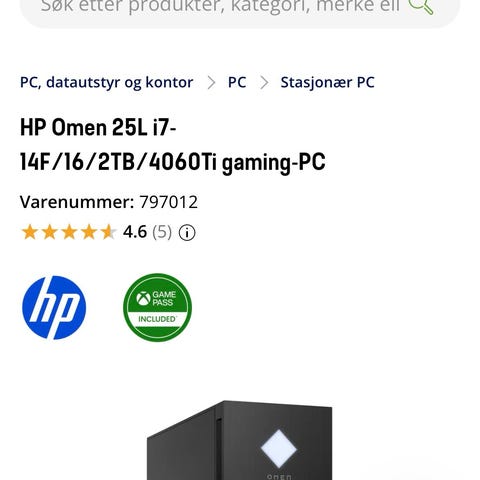480x480 pixels.
Task: Open the review count (5)
Action: (x=162, y=232)
